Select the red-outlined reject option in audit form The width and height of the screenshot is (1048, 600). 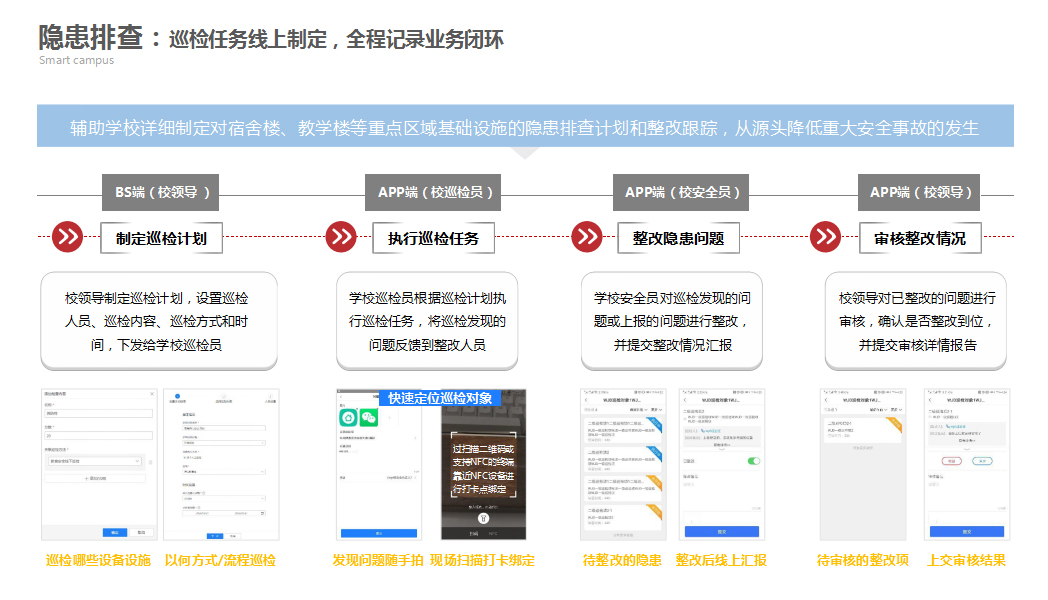point(952,461)
